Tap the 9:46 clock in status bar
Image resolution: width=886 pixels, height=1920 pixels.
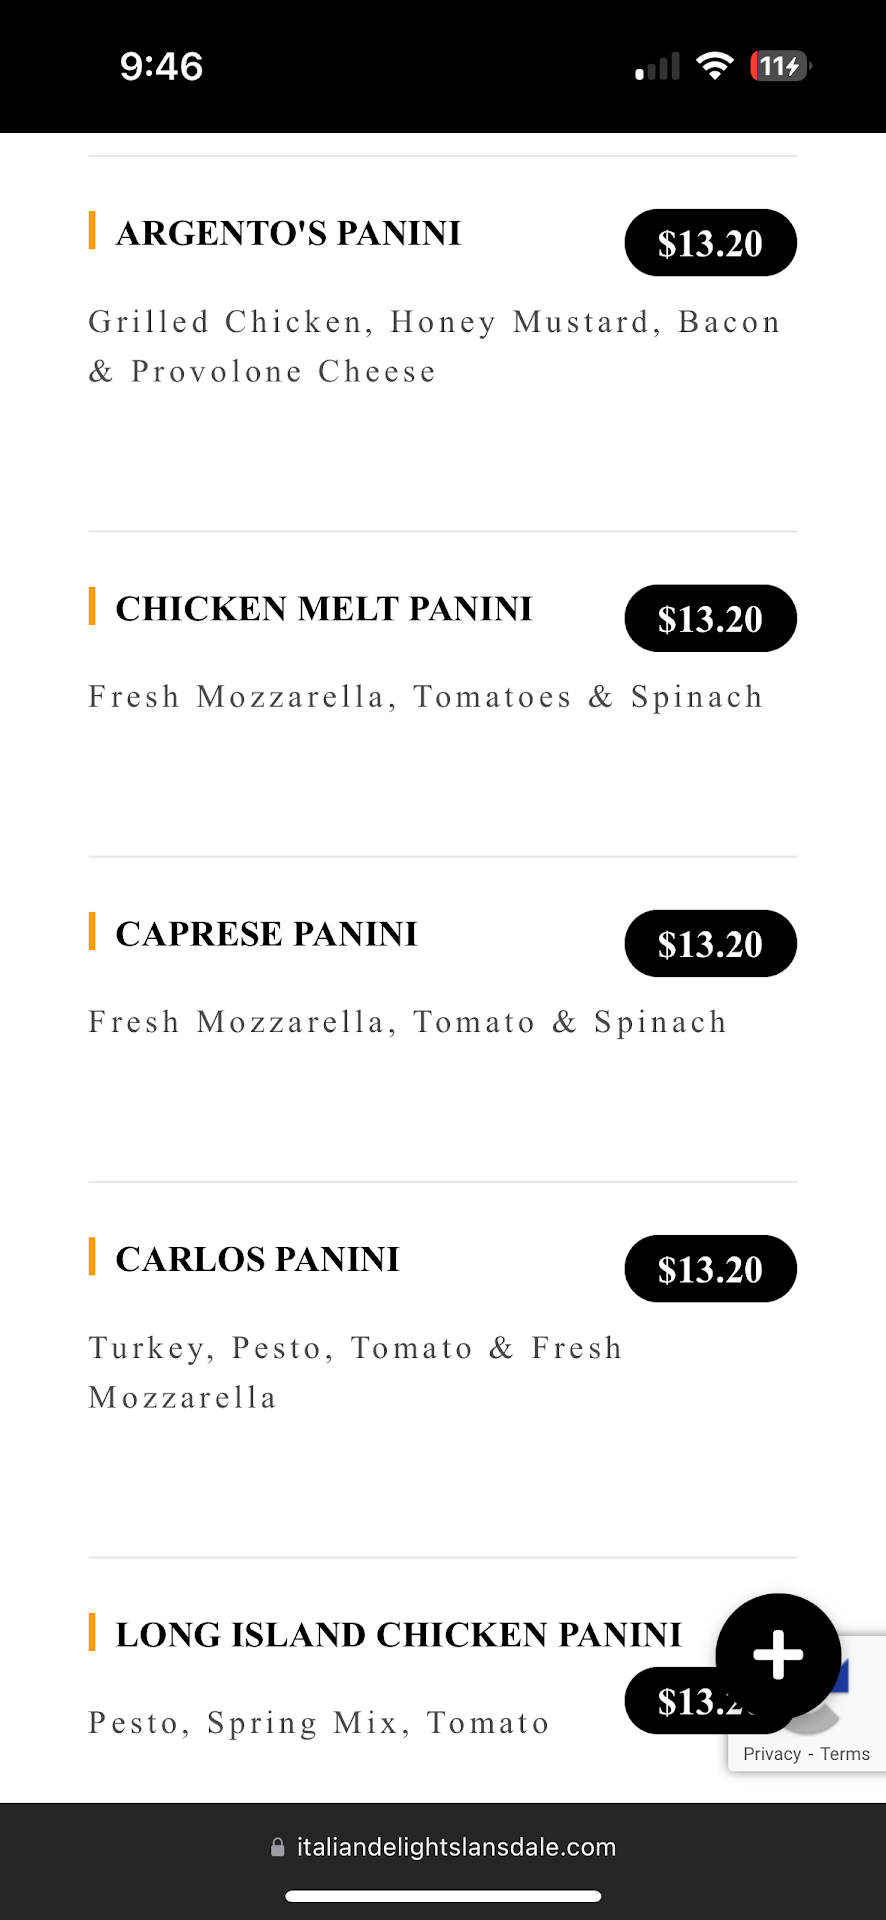click(161, 66)
